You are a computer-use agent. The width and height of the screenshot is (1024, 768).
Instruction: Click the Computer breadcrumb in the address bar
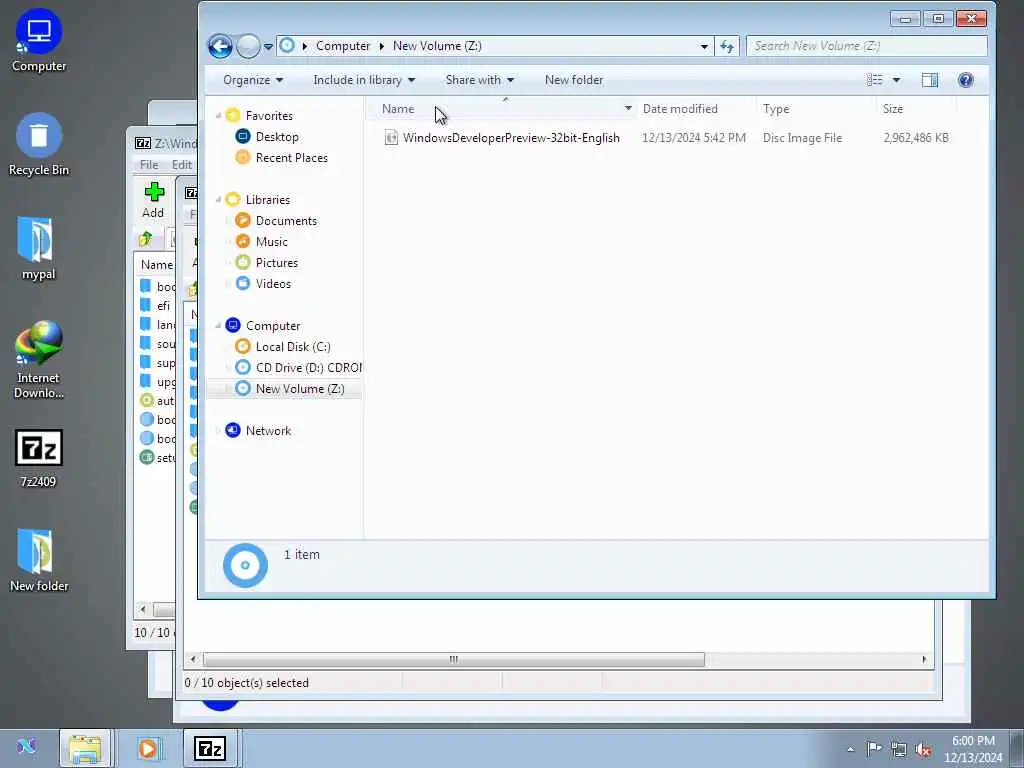click(x=343, y=46)
